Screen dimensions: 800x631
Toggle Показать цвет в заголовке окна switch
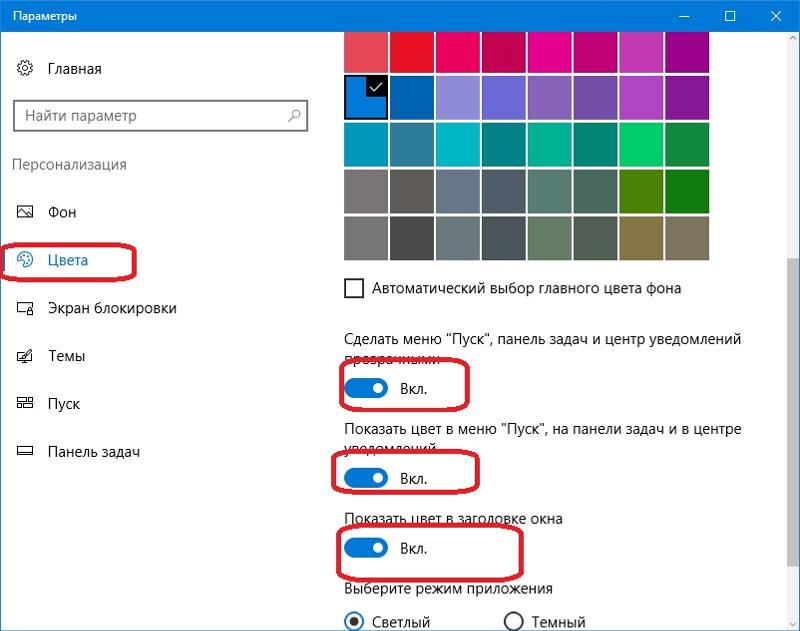click(x=366, y=548)
